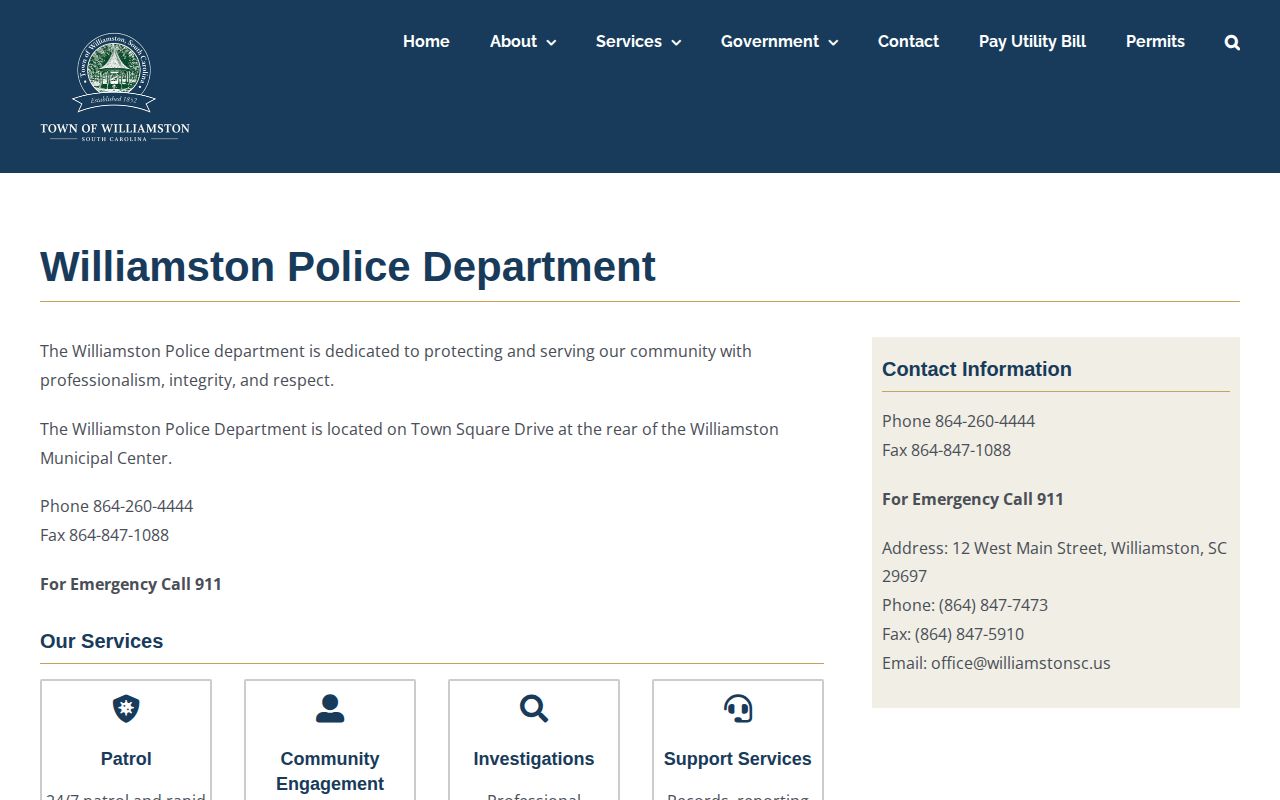Click the Our Services heading
Screen dimensions: 1280x800
click(x=101, y=641)
